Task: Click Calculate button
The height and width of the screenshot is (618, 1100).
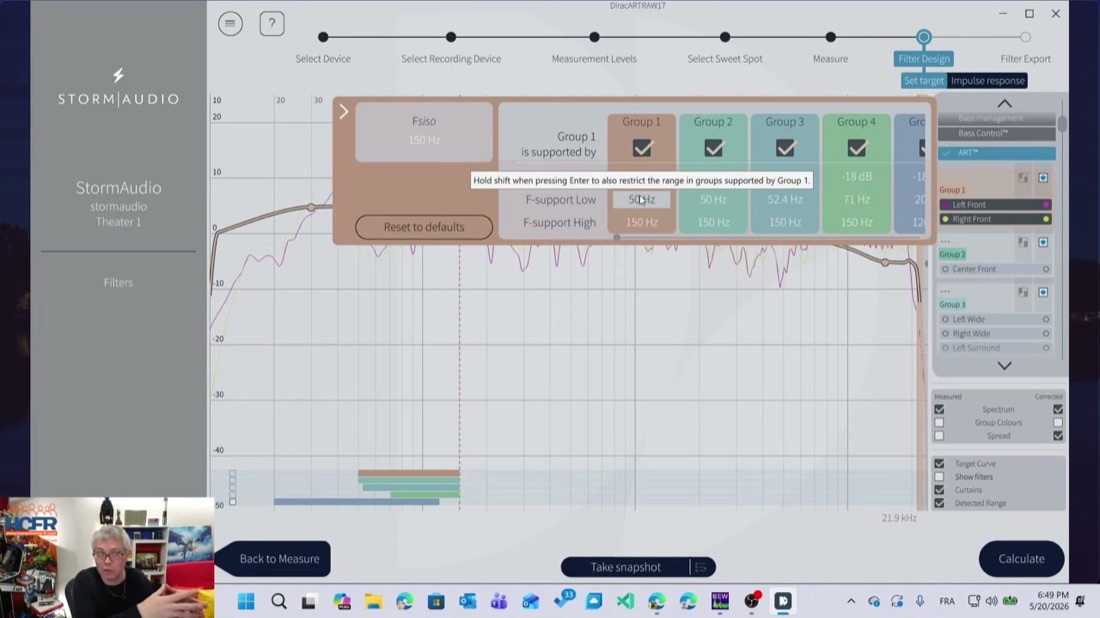Action: tap(1021, 558)
